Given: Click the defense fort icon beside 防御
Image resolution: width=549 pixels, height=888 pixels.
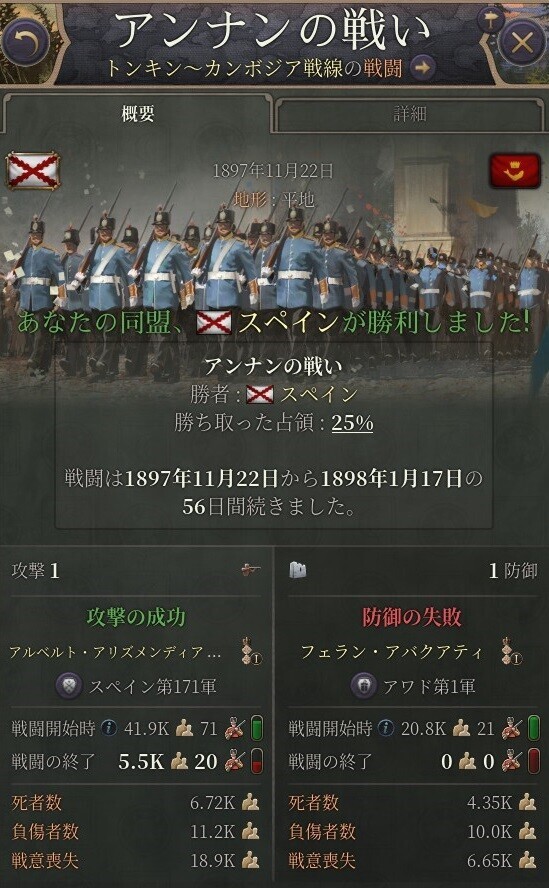Looking at the screenshot, I should (x=297, y=571).
